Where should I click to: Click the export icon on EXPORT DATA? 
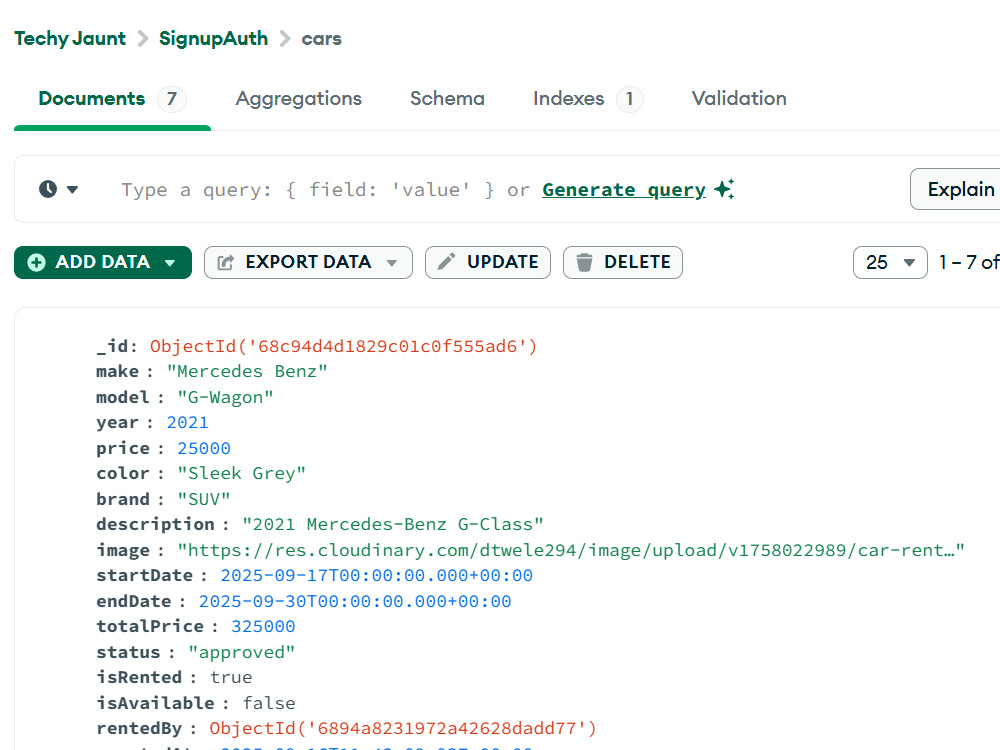tap(226, 262)
